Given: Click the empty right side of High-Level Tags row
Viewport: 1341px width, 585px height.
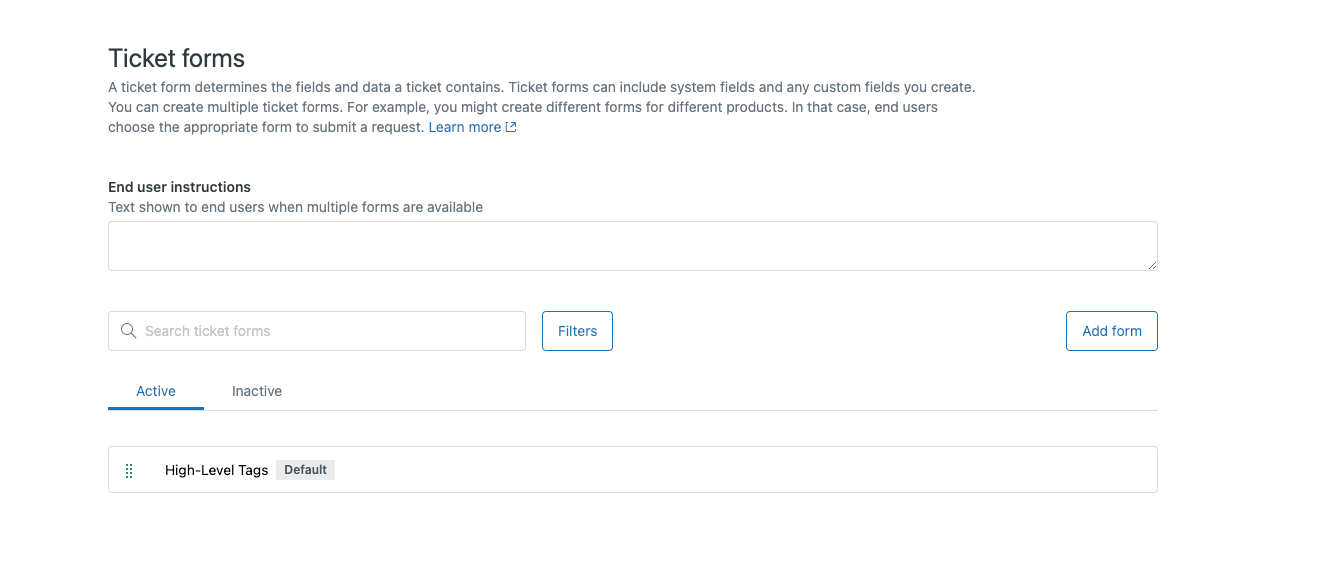Looking at the screenshot, I should [x=800, y=470].
